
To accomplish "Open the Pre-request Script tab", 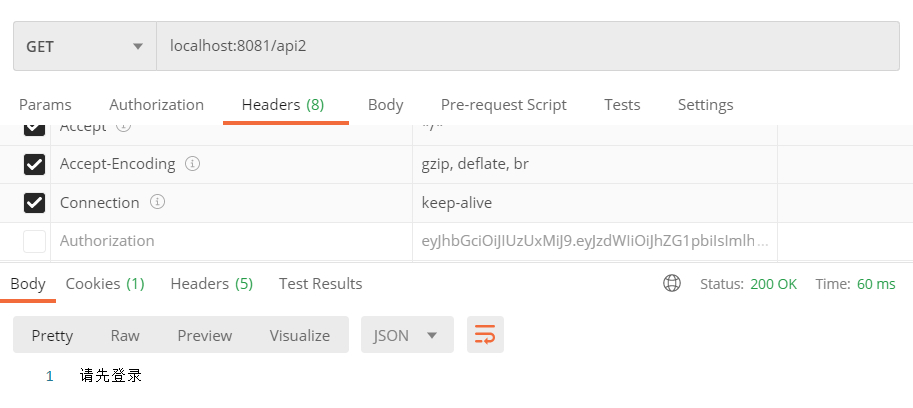I will pos(504,105).
